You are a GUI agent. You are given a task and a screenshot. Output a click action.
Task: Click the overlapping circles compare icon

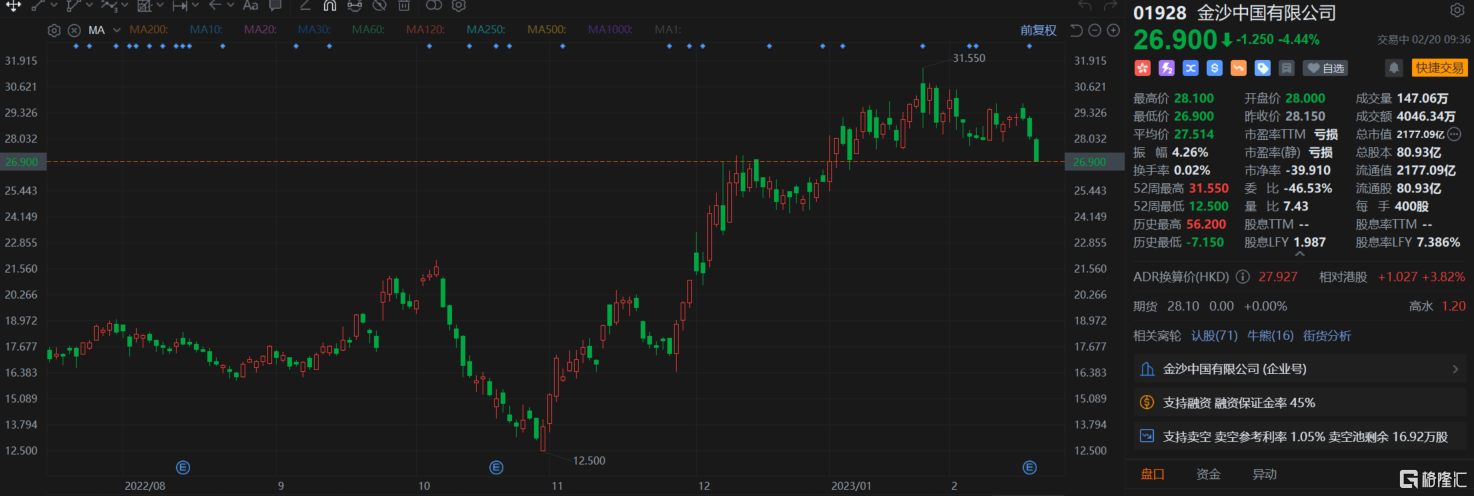(434, 5)
